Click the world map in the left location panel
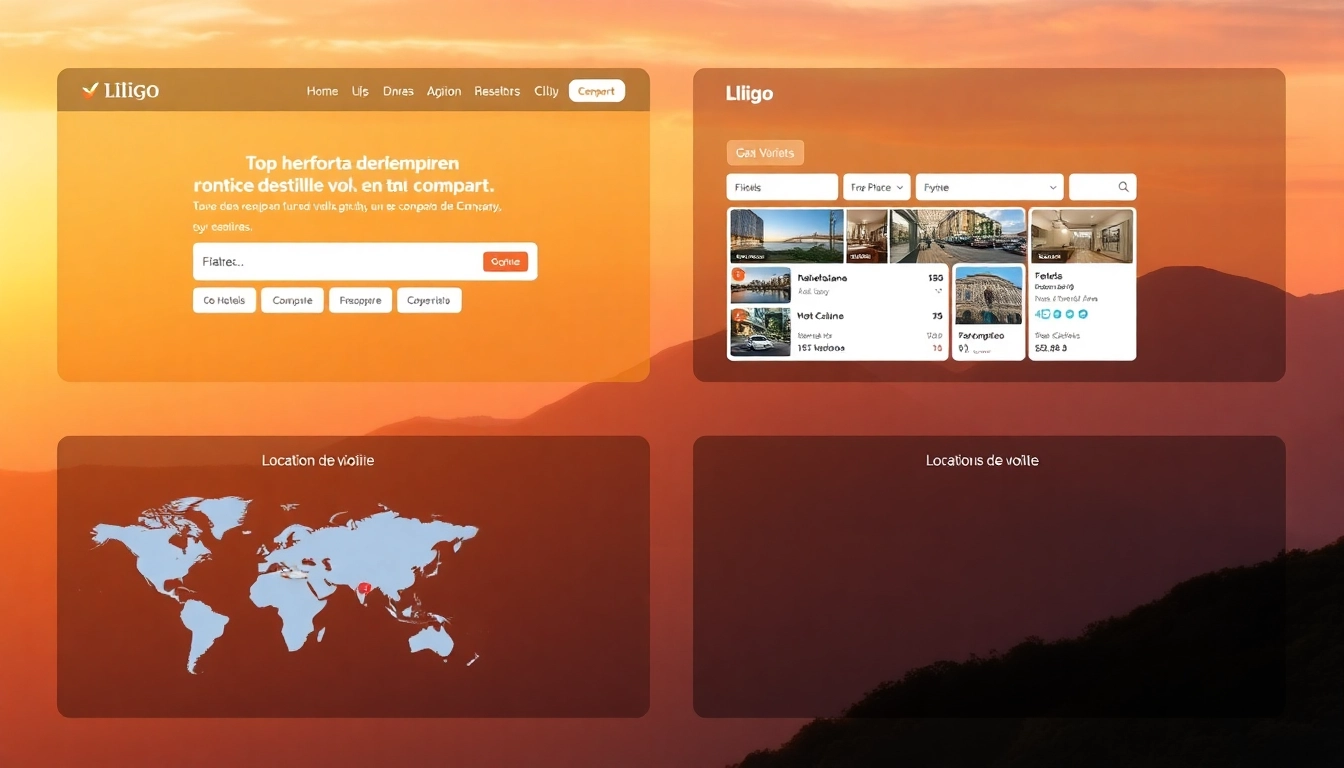The width and height of the screenshot is (1344, 768). pyautogui.click(x=286, y=584)
